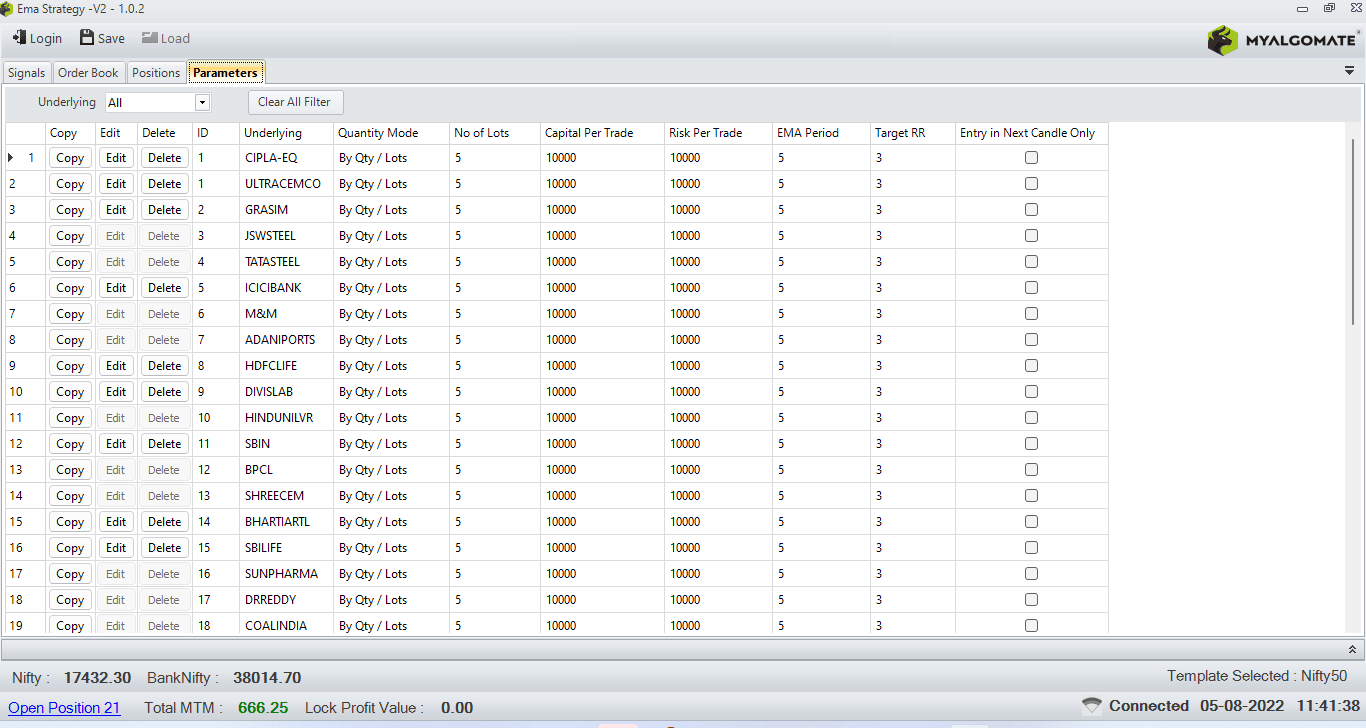
Task: Copy the CIPLA-EQ row
Action: pos(70,158)
